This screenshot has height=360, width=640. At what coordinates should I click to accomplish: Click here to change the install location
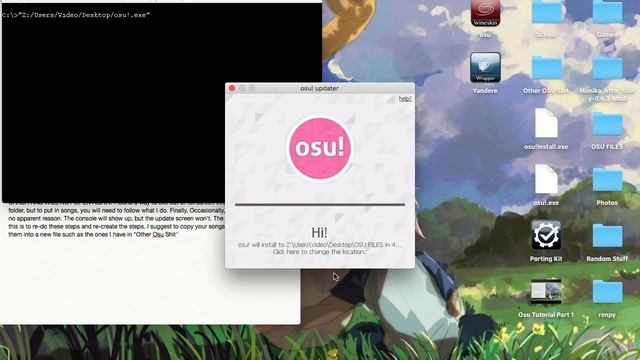(x=319, y=252)
